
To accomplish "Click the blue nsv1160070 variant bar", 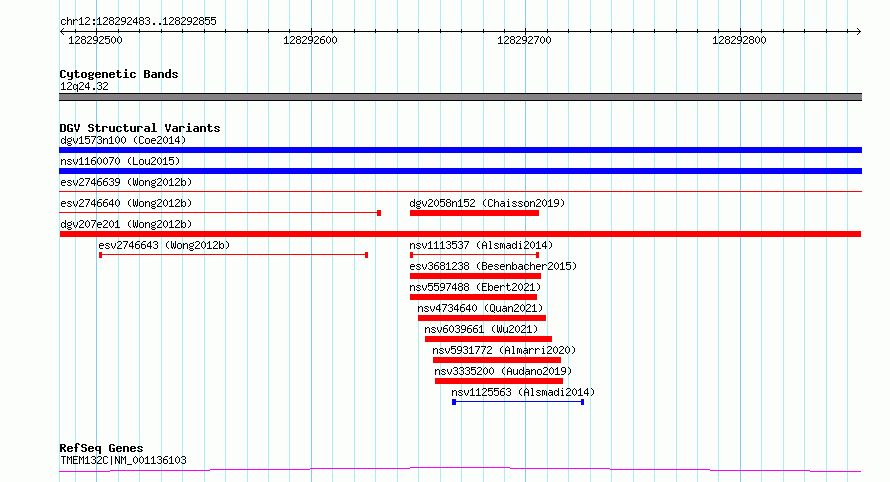I will pos(460,171).
